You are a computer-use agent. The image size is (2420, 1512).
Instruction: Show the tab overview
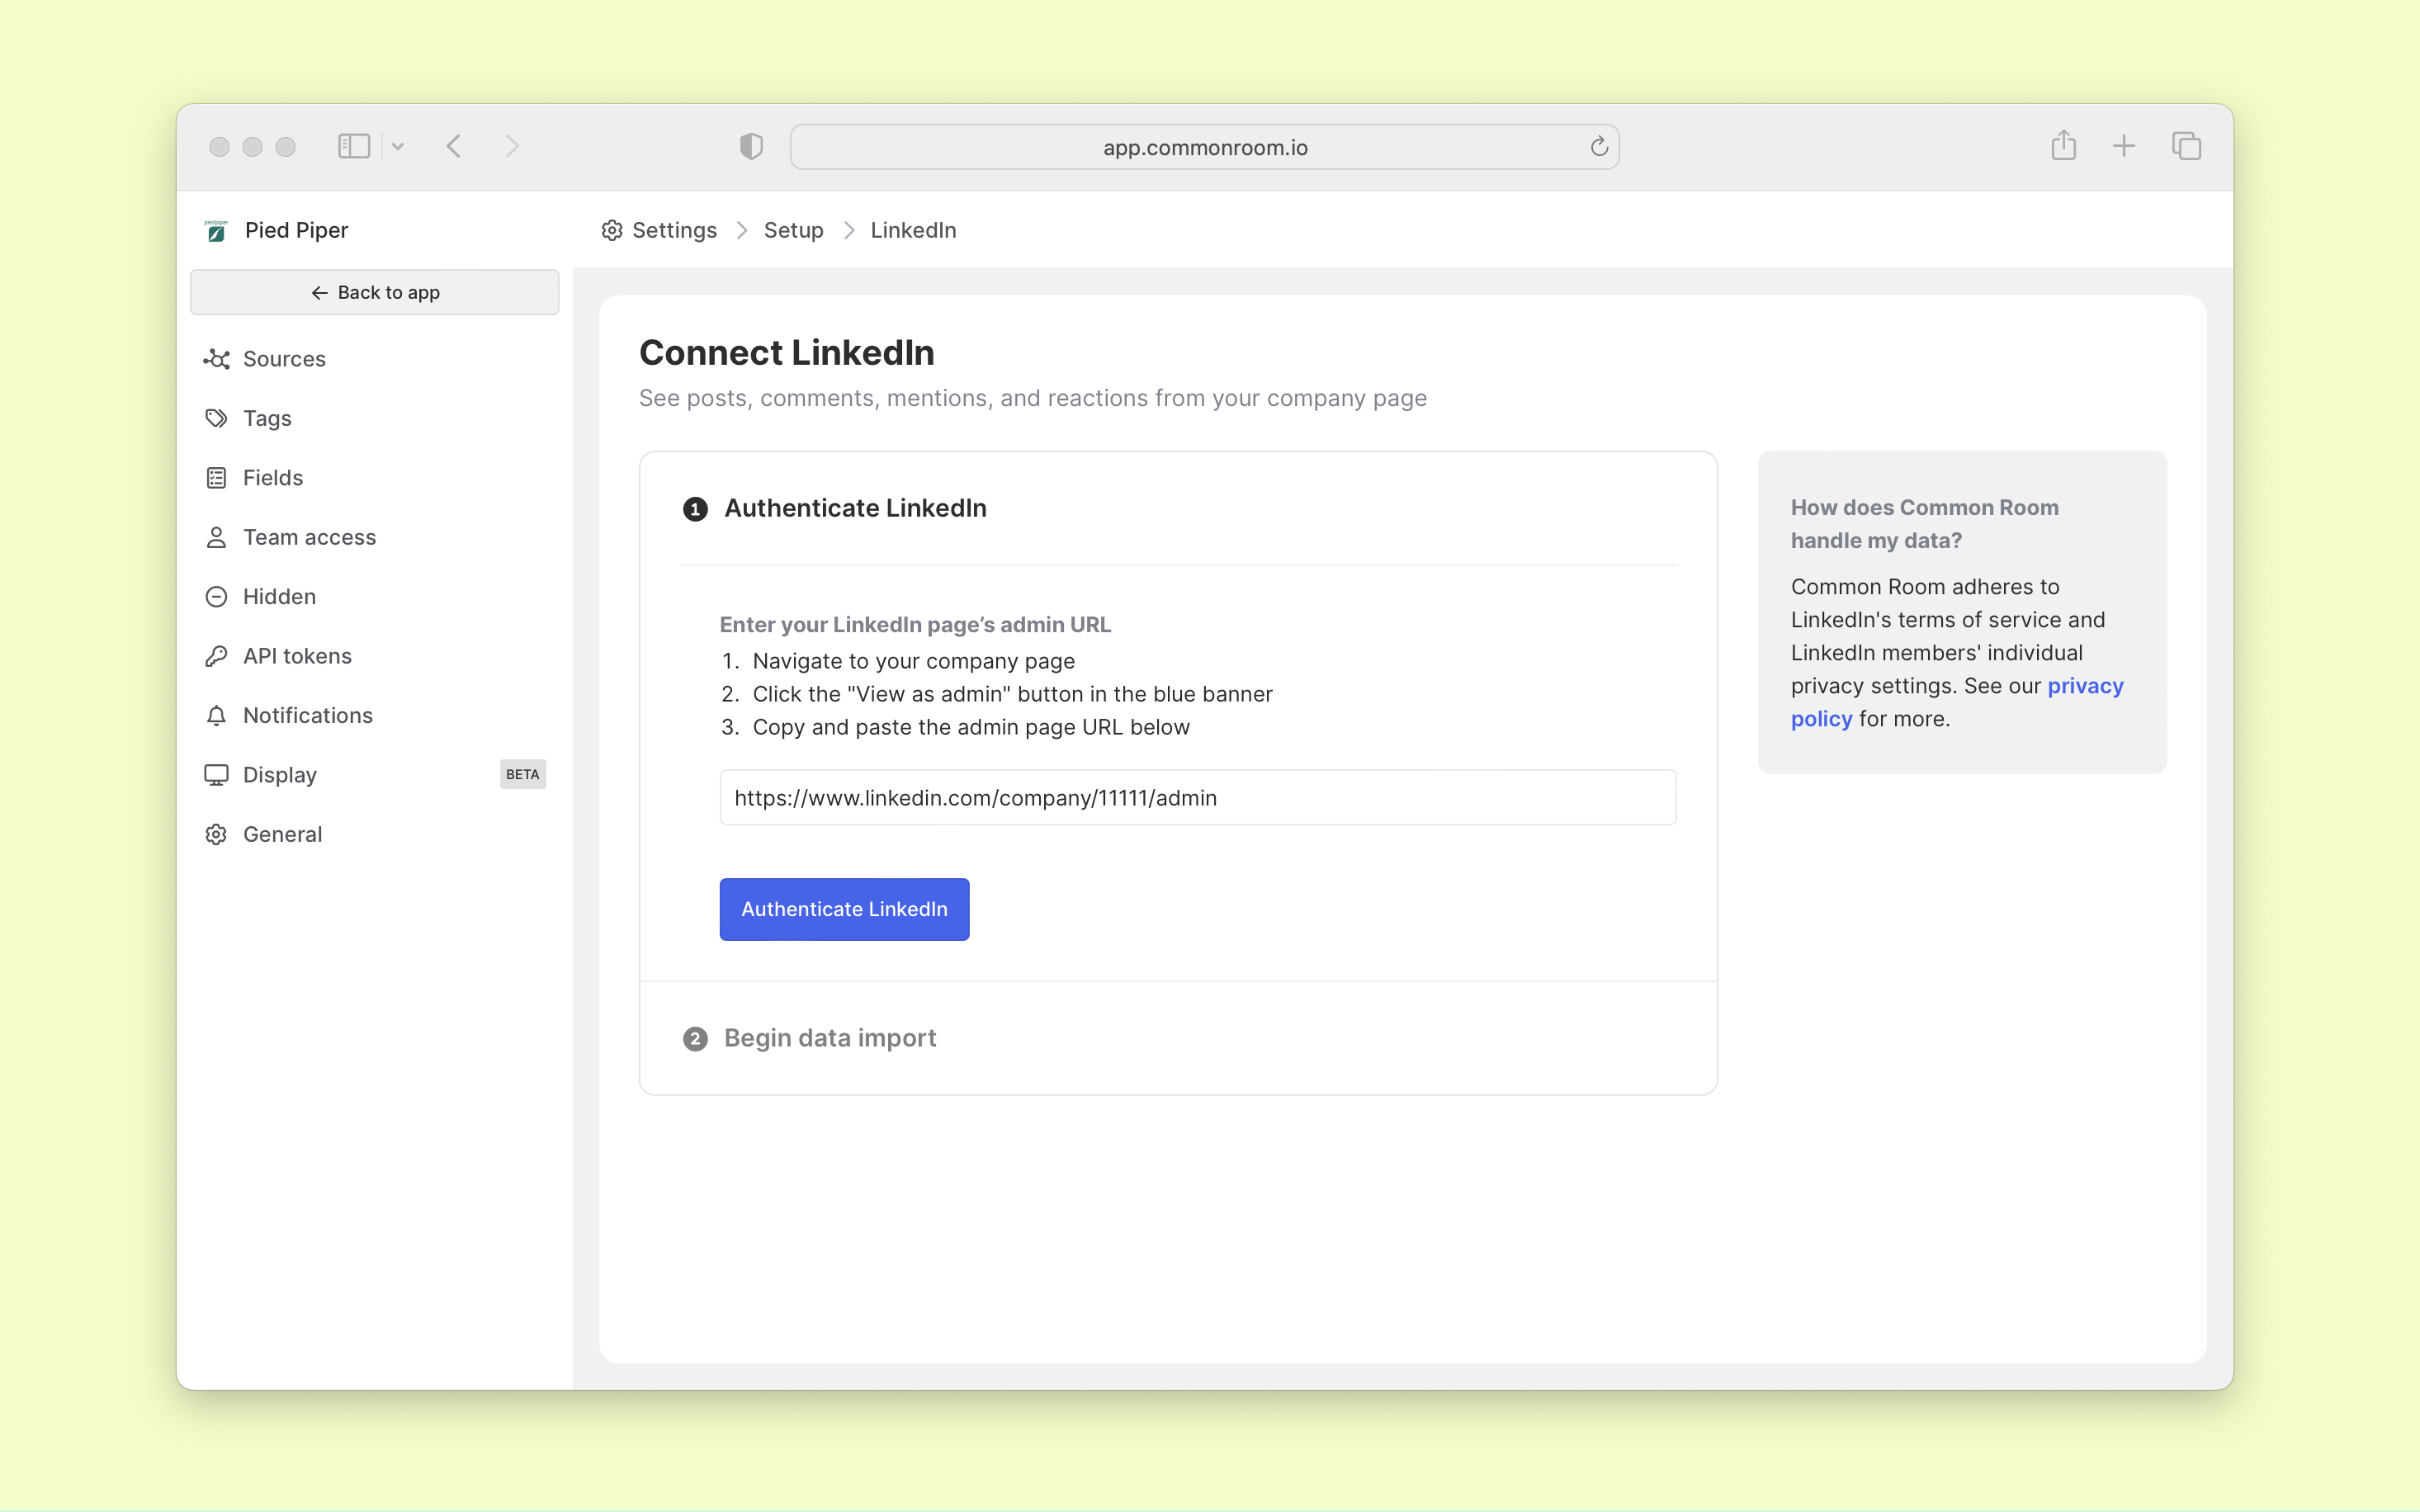click(x=2186, y=146)
